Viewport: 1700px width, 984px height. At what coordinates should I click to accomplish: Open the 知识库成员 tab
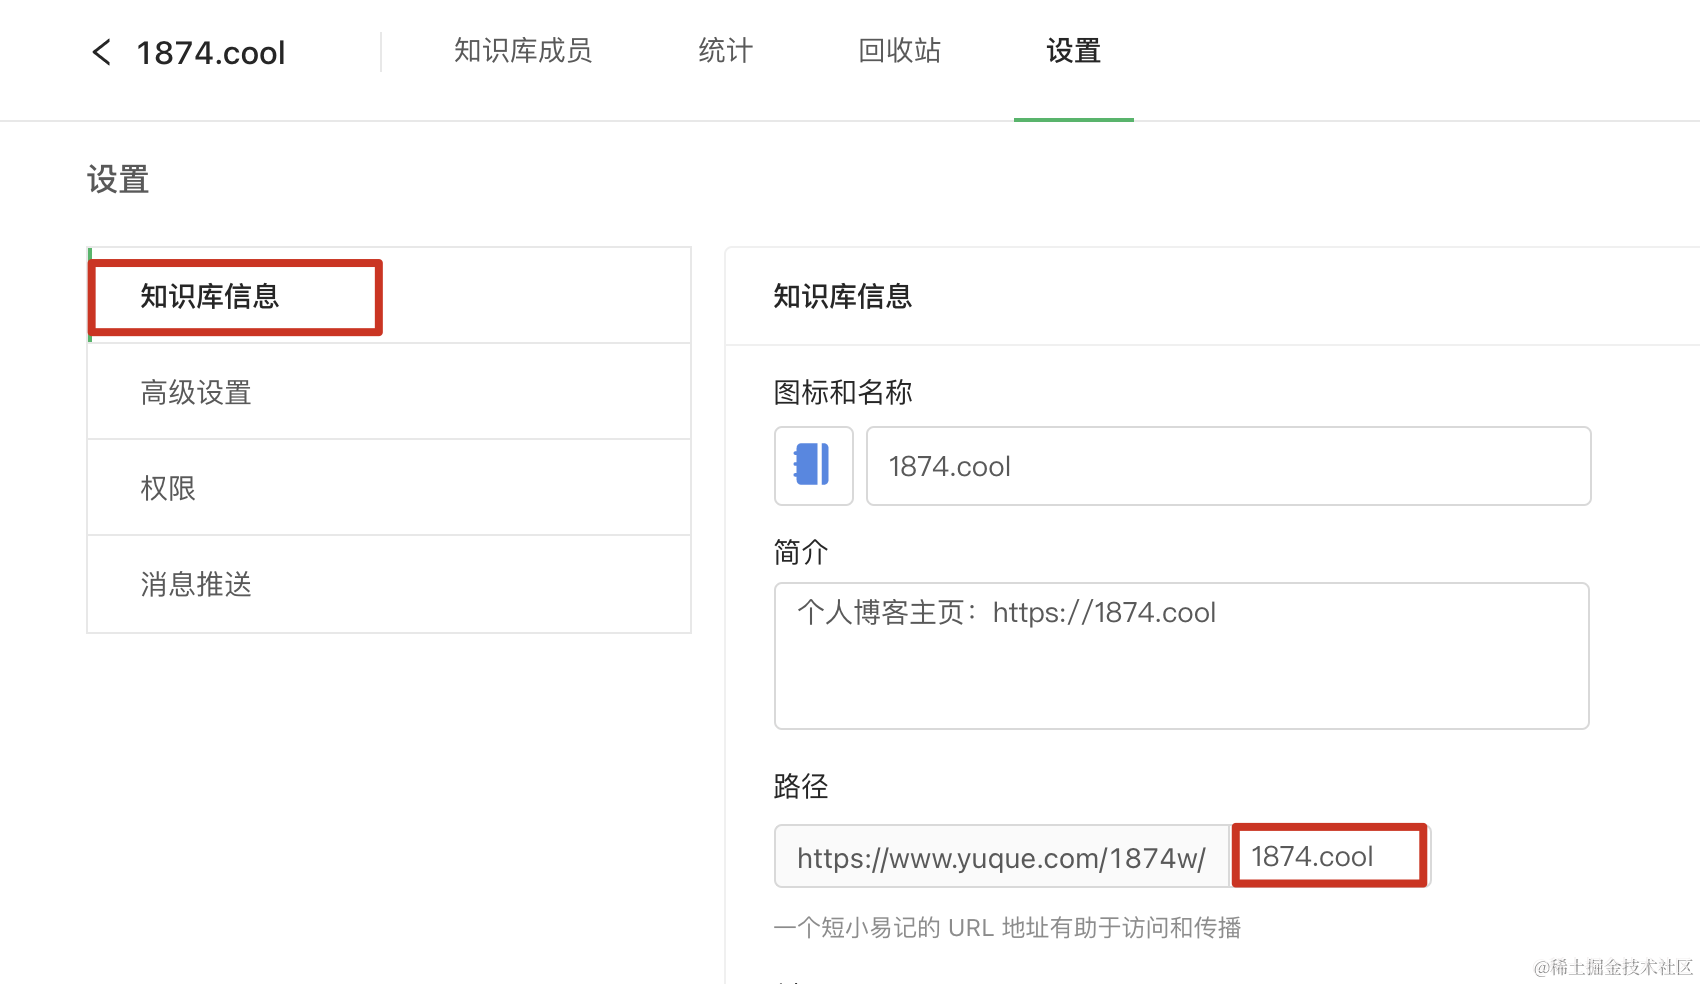coord(522,51)
